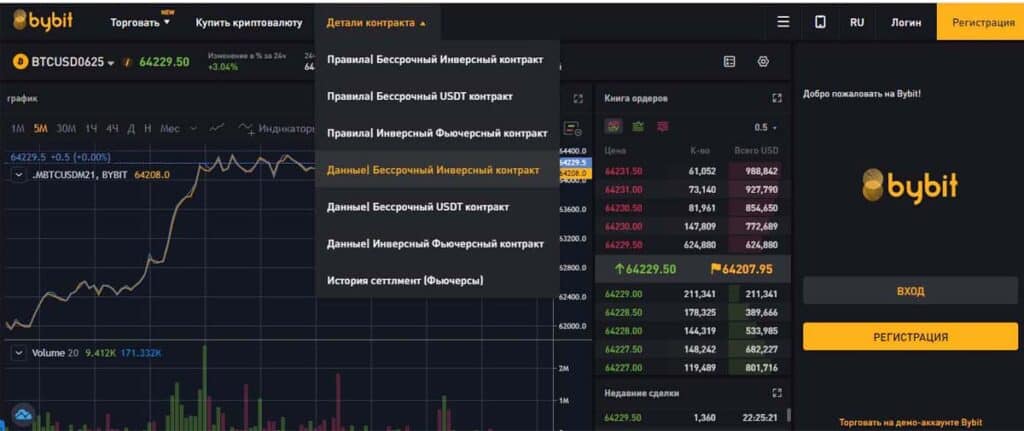Click the layout switch icon beside settings
The image size is (1024, 431).
pos(730,62)
